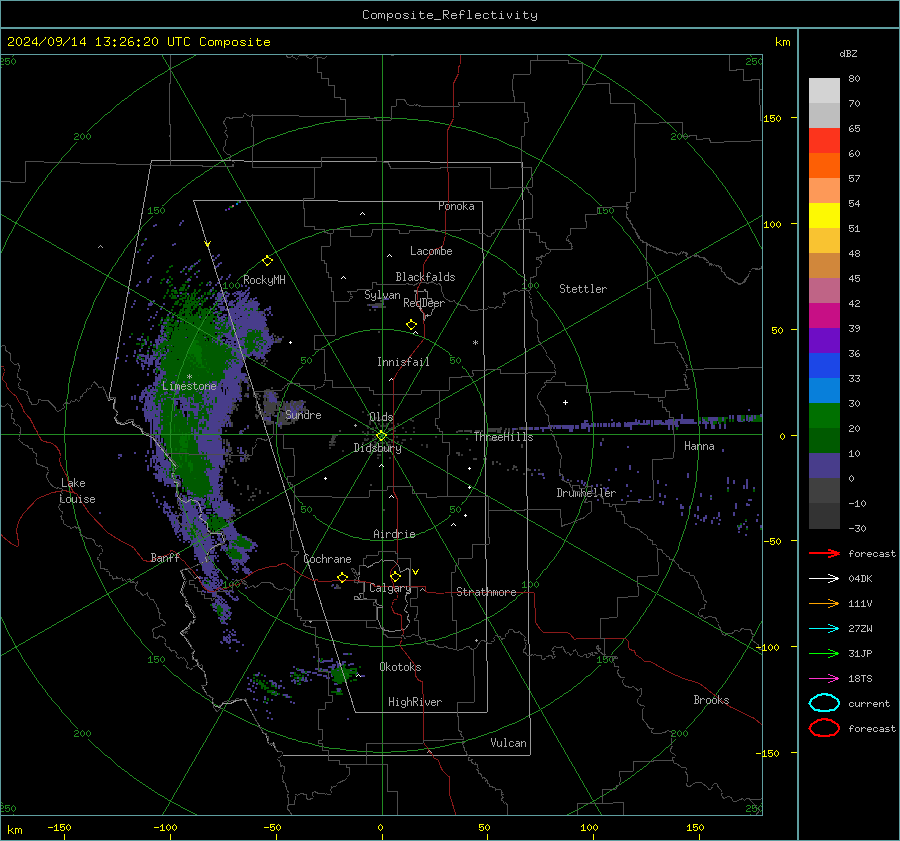This screenshot has height=841, width=900.
Task: Click the Olds city label
Action: click(381, 417)
